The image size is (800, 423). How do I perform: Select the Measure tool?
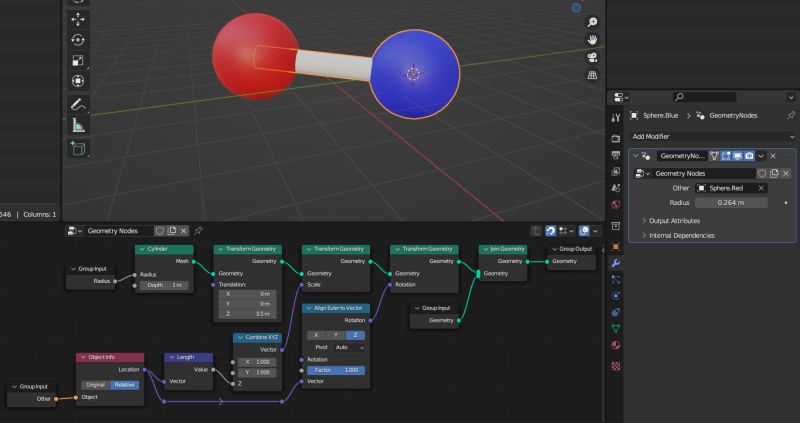click(x=78, y=125)
